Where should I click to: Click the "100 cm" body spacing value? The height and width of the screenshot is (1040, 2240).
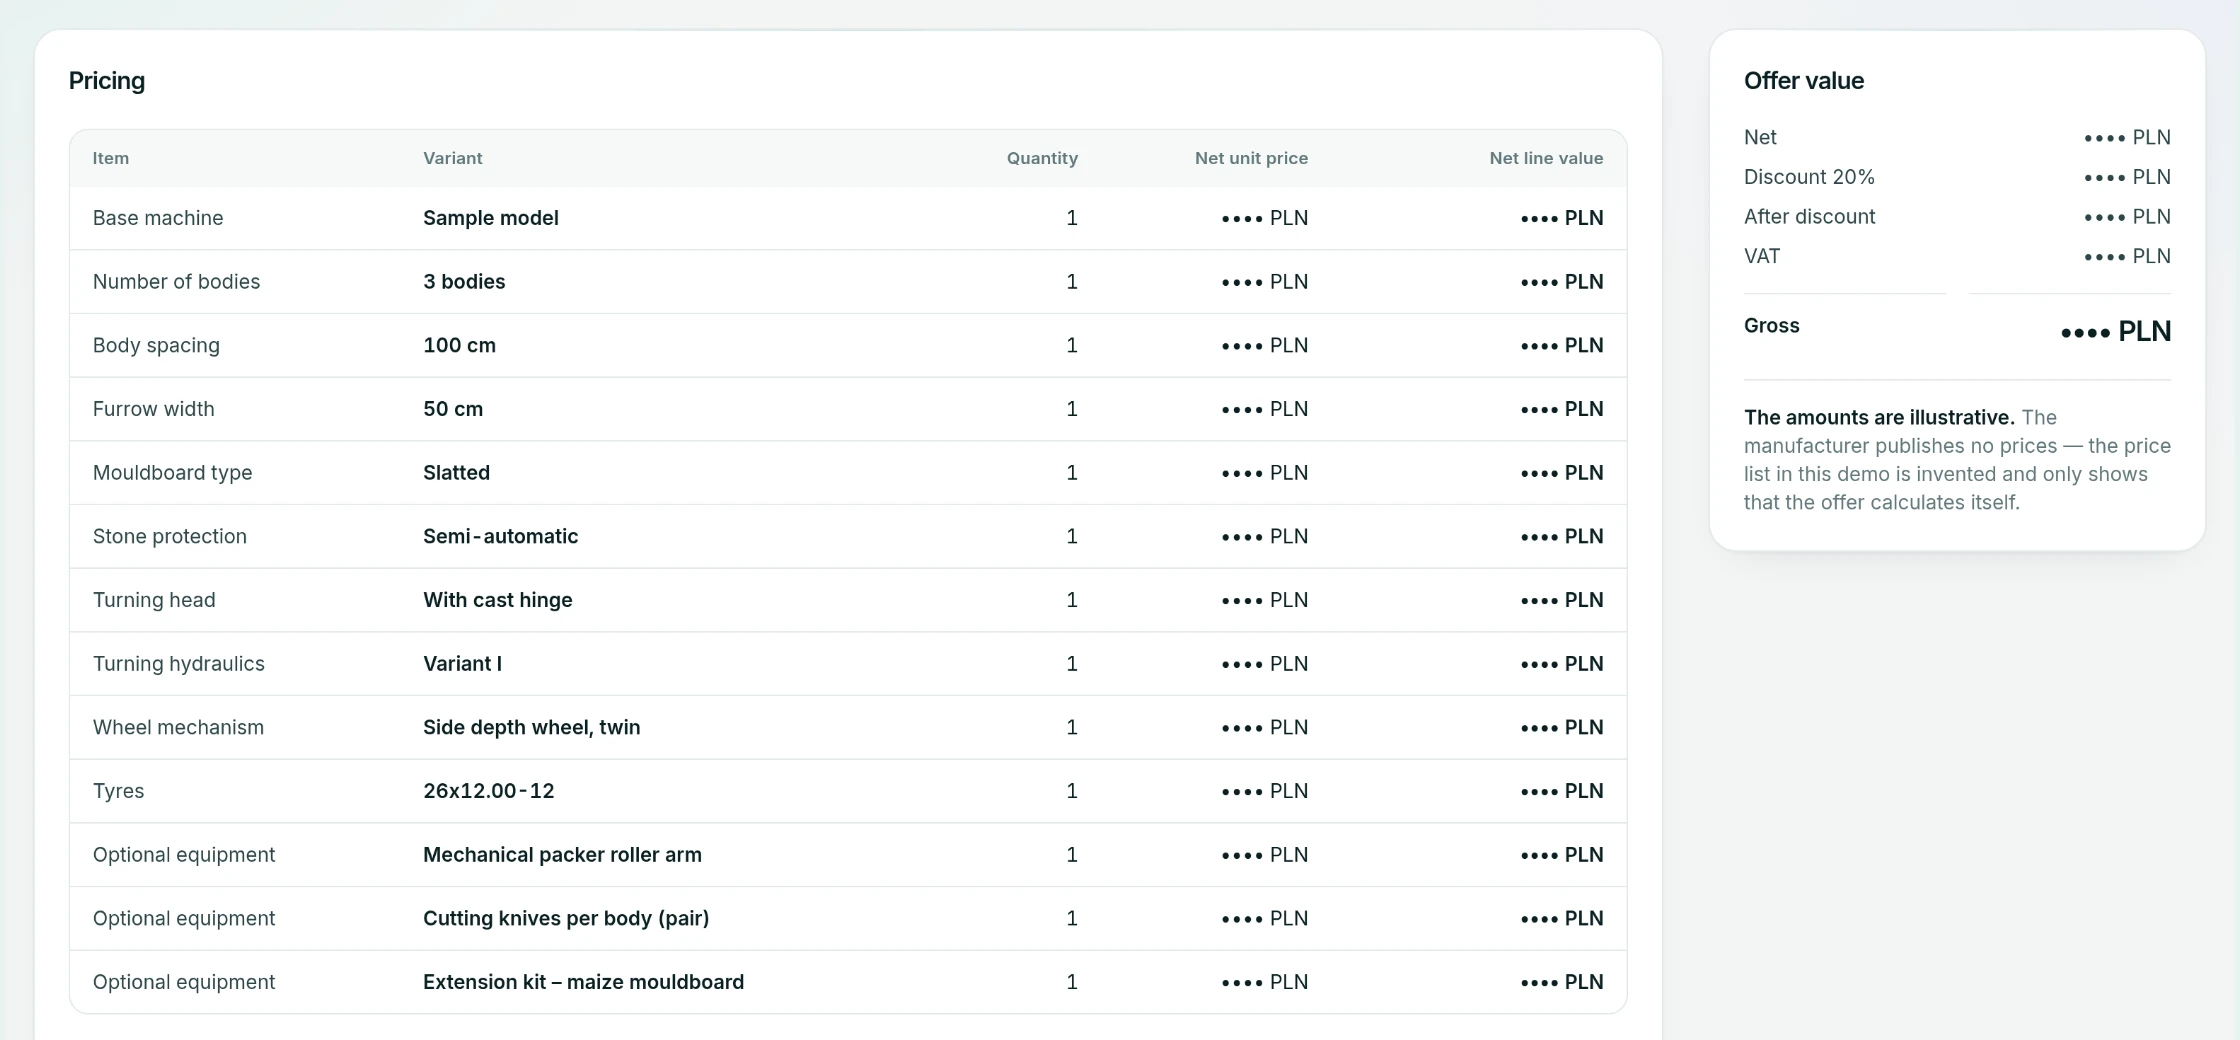pos(459,345)
